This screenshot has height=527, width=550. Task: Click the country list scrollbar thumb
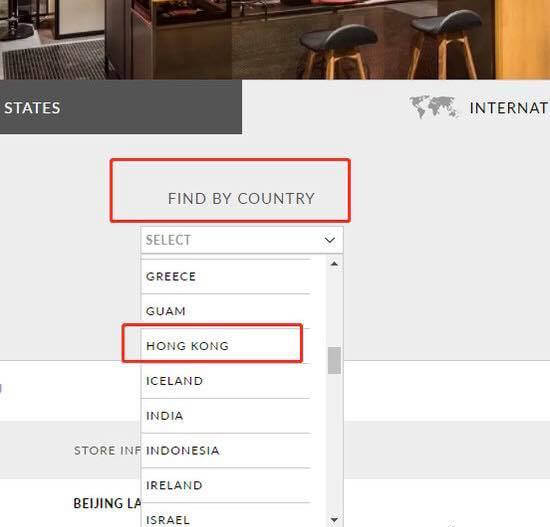tap(334, 361)
